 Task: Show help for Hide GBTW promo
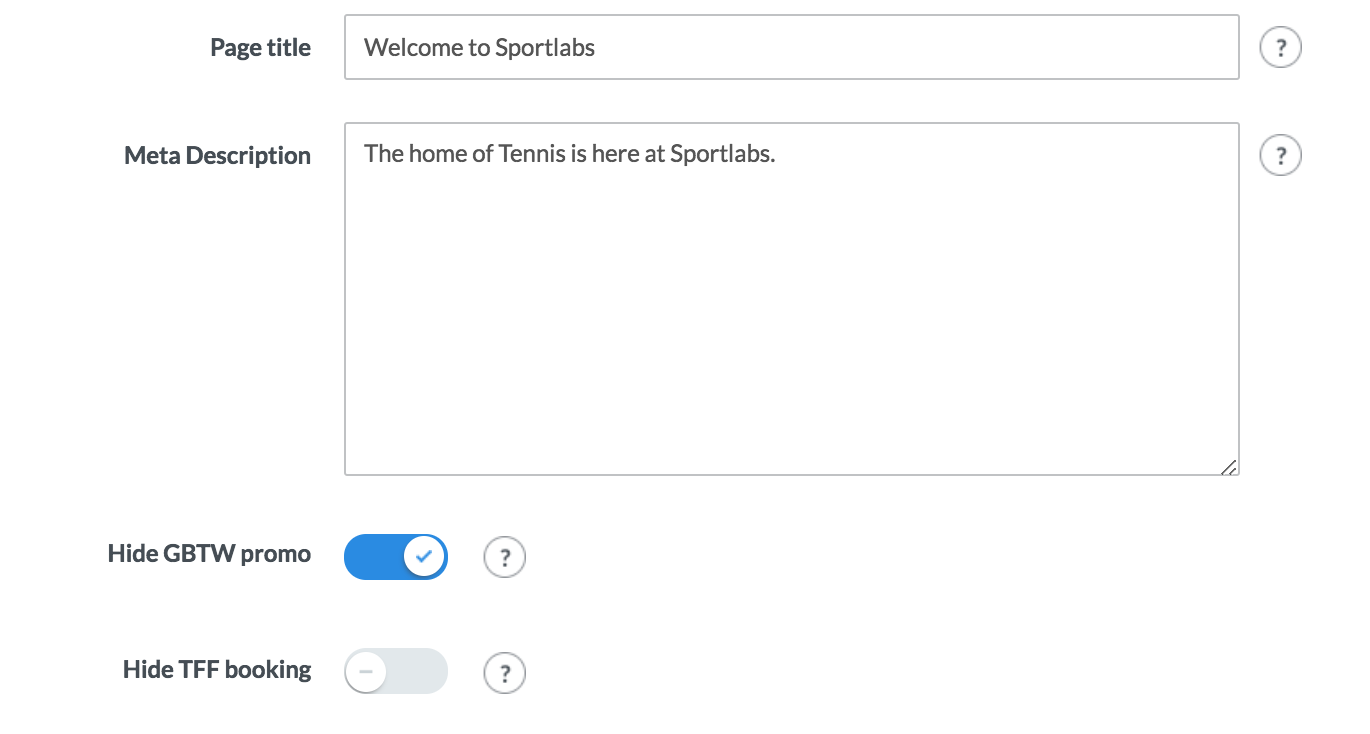[505, 557]
